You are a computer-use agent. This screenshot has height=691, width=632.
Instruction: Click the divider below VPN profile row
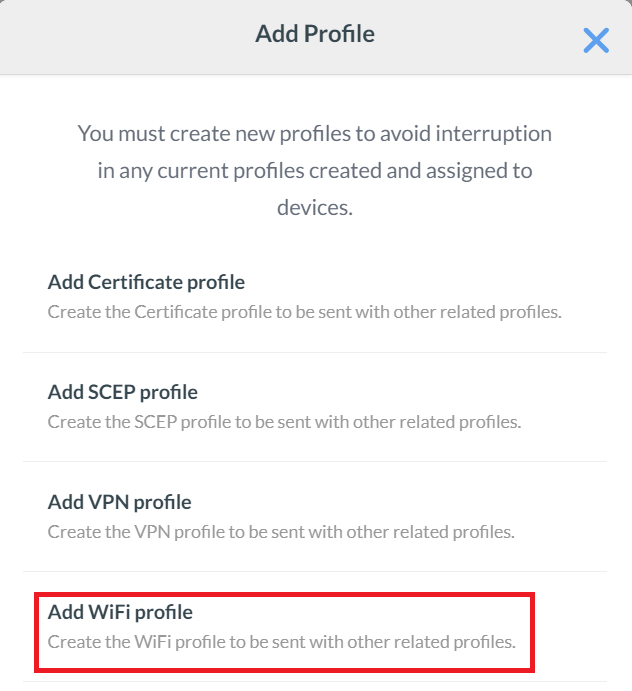315,572
